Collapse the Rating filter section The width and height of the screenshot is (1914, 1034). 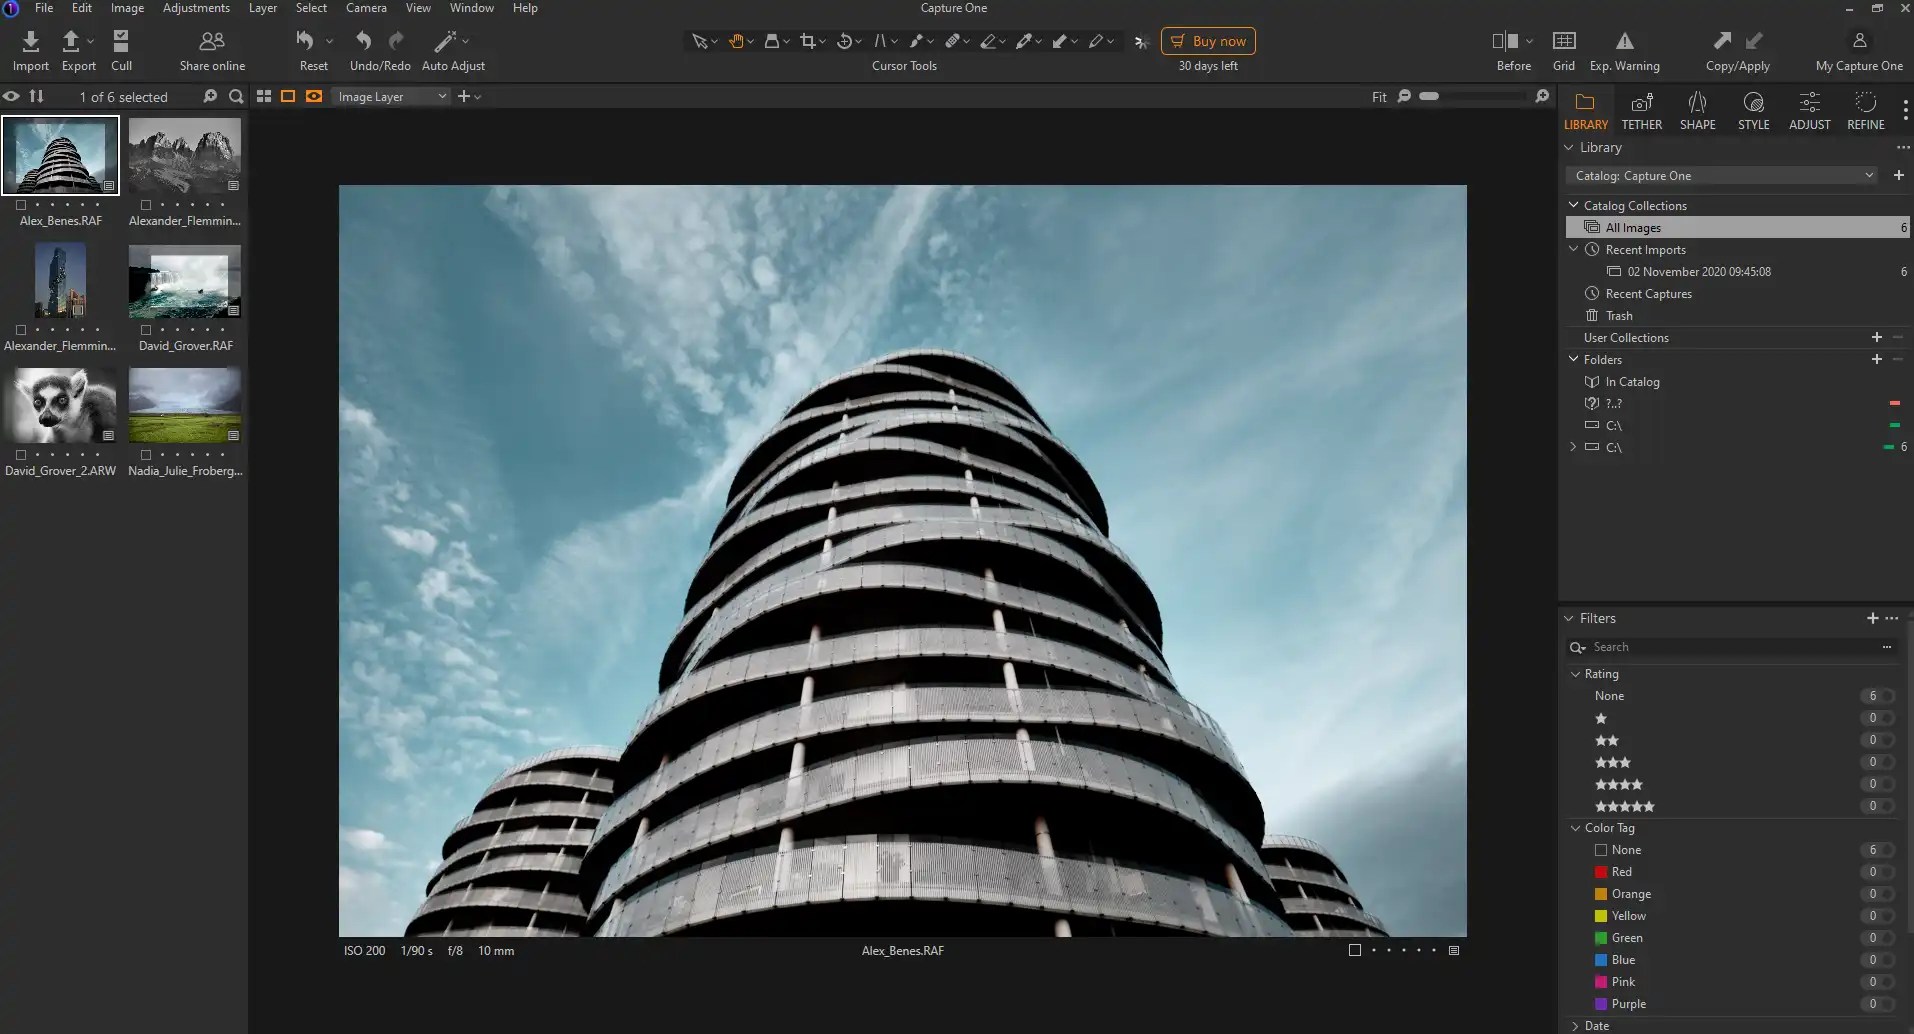[x=1574, y=674]
